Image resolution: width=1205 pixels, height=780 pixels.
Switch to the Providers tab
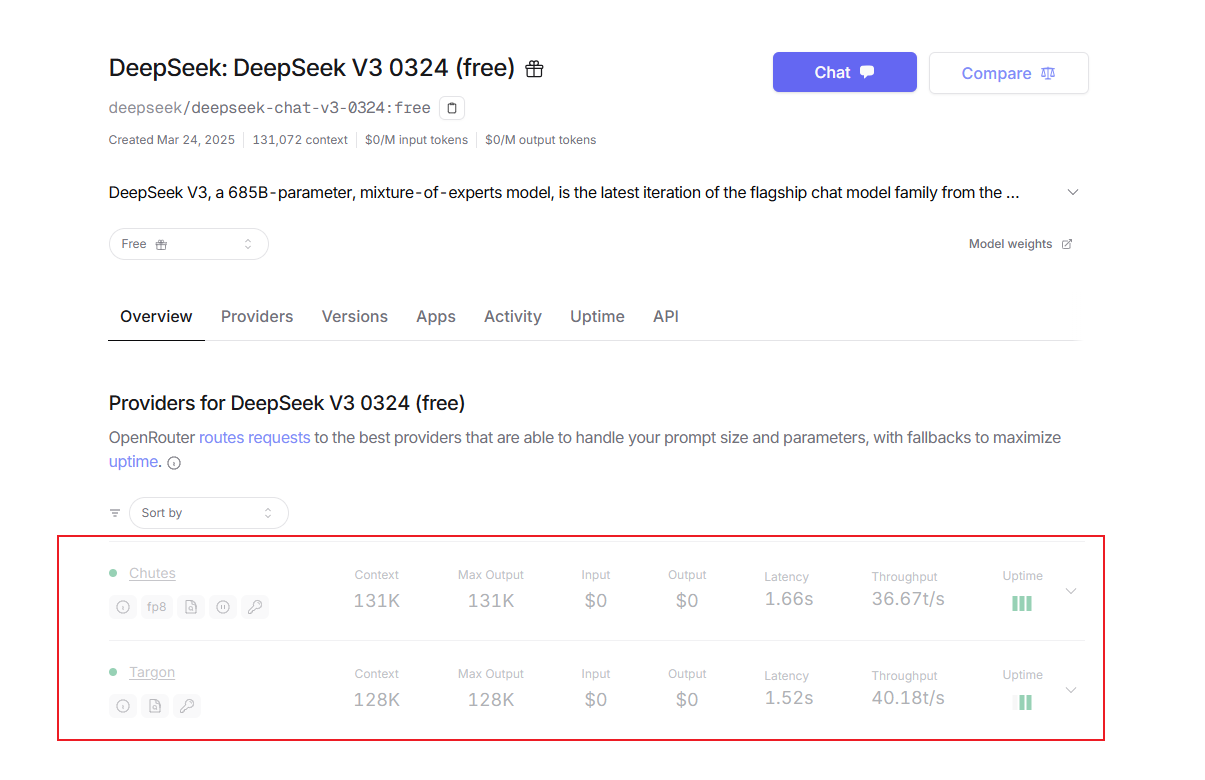point(257,317)
